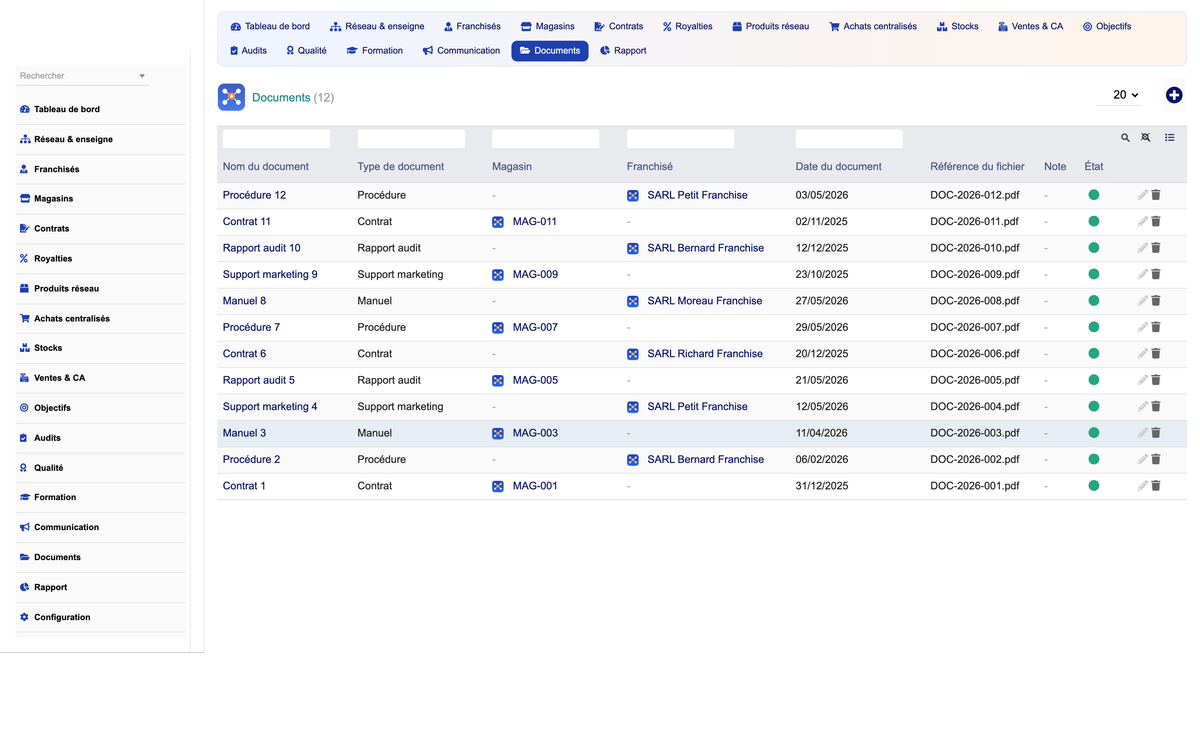Open the Contrat 1 document link

[244, 486]
